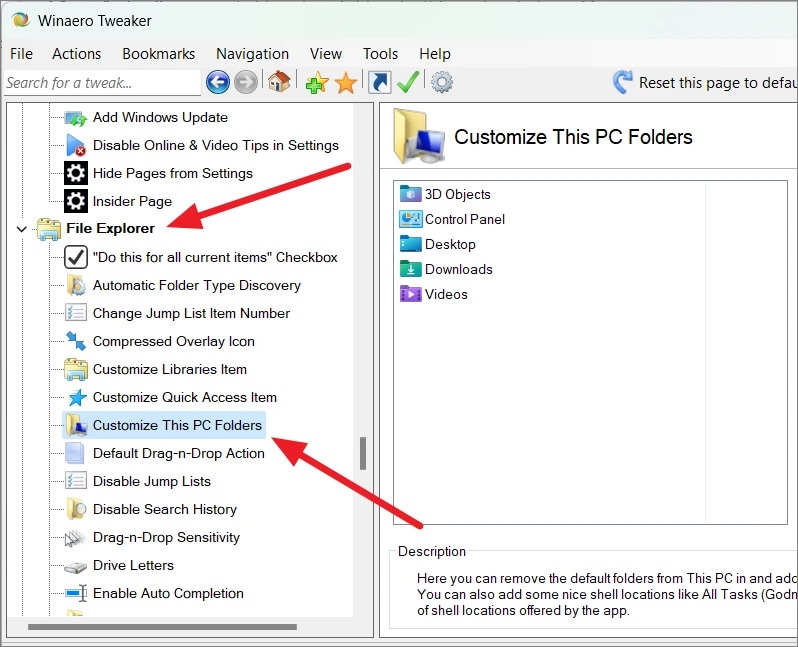Click the Enable Auto Completion icon
This screenshot has height=647, width=798.
click(76, 594)
